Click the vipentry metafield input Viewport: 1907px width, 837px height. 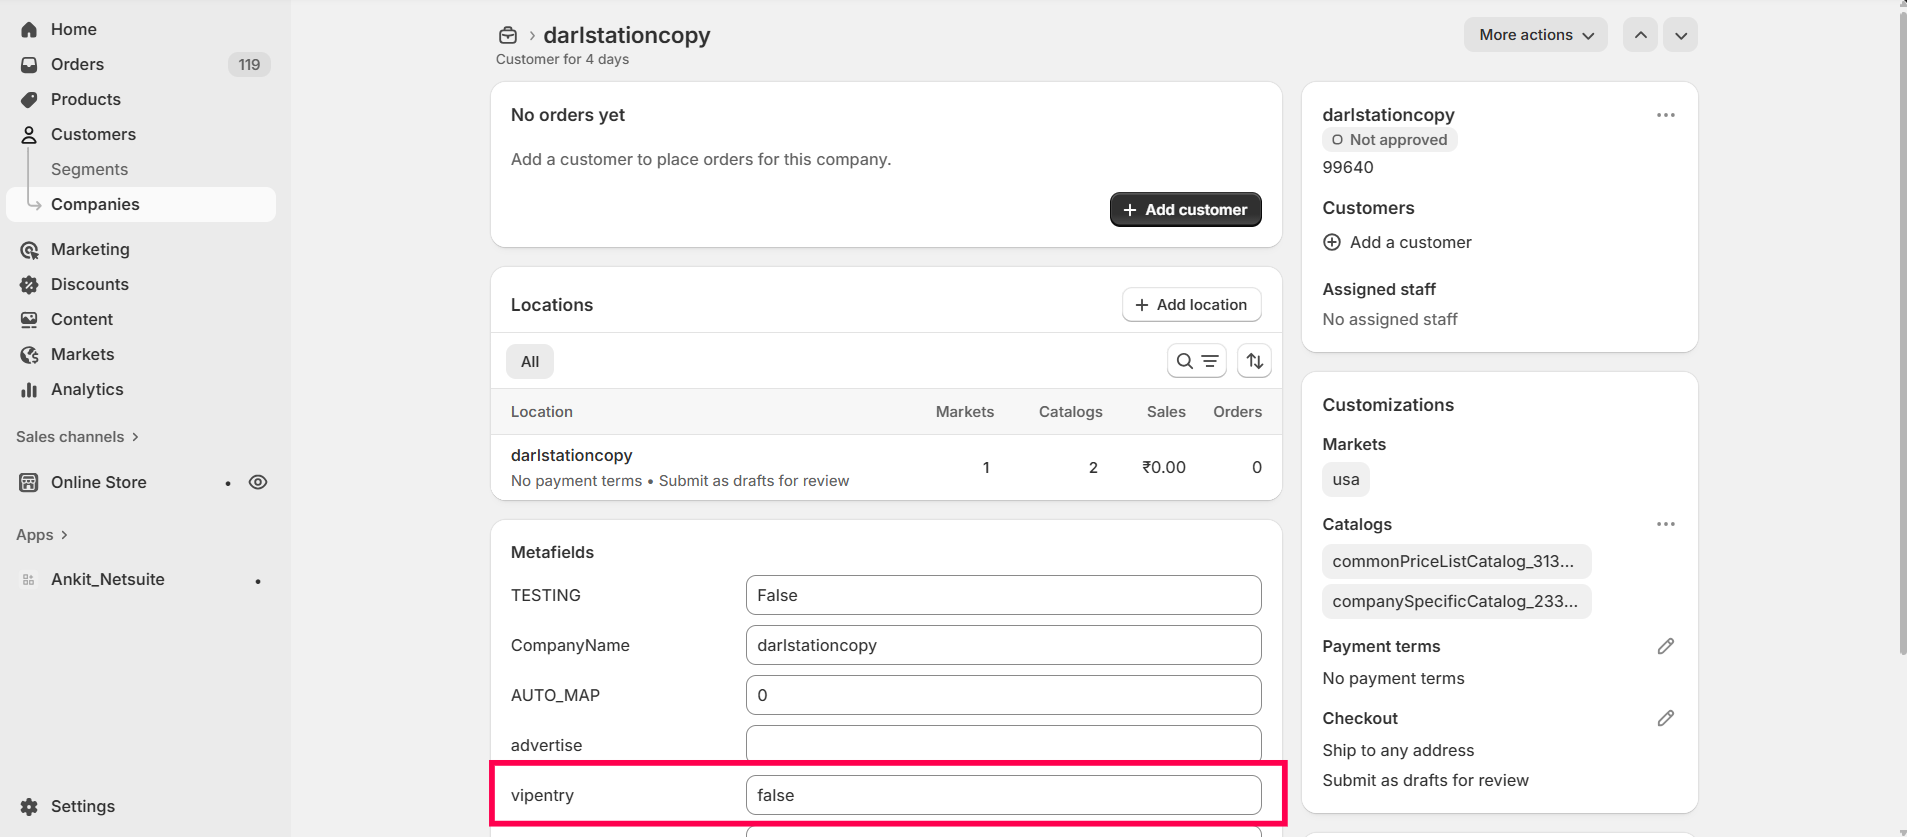point(1003,795)
